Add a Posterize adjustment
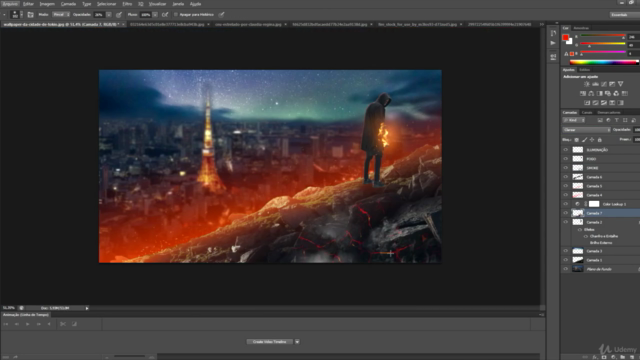 click(x=596, y=103)
